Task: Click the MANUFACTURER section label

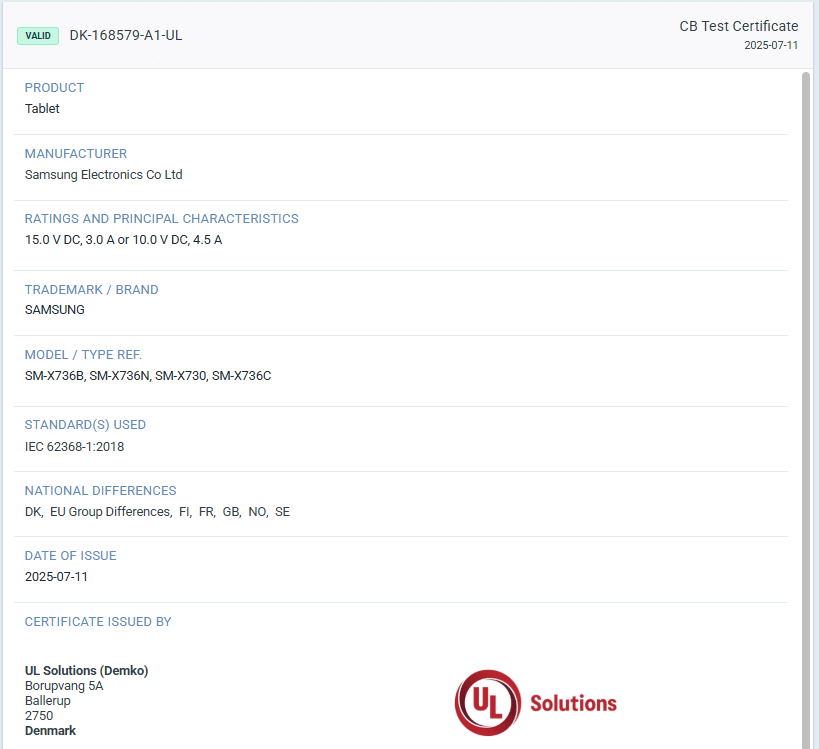Action: point(76,154)
